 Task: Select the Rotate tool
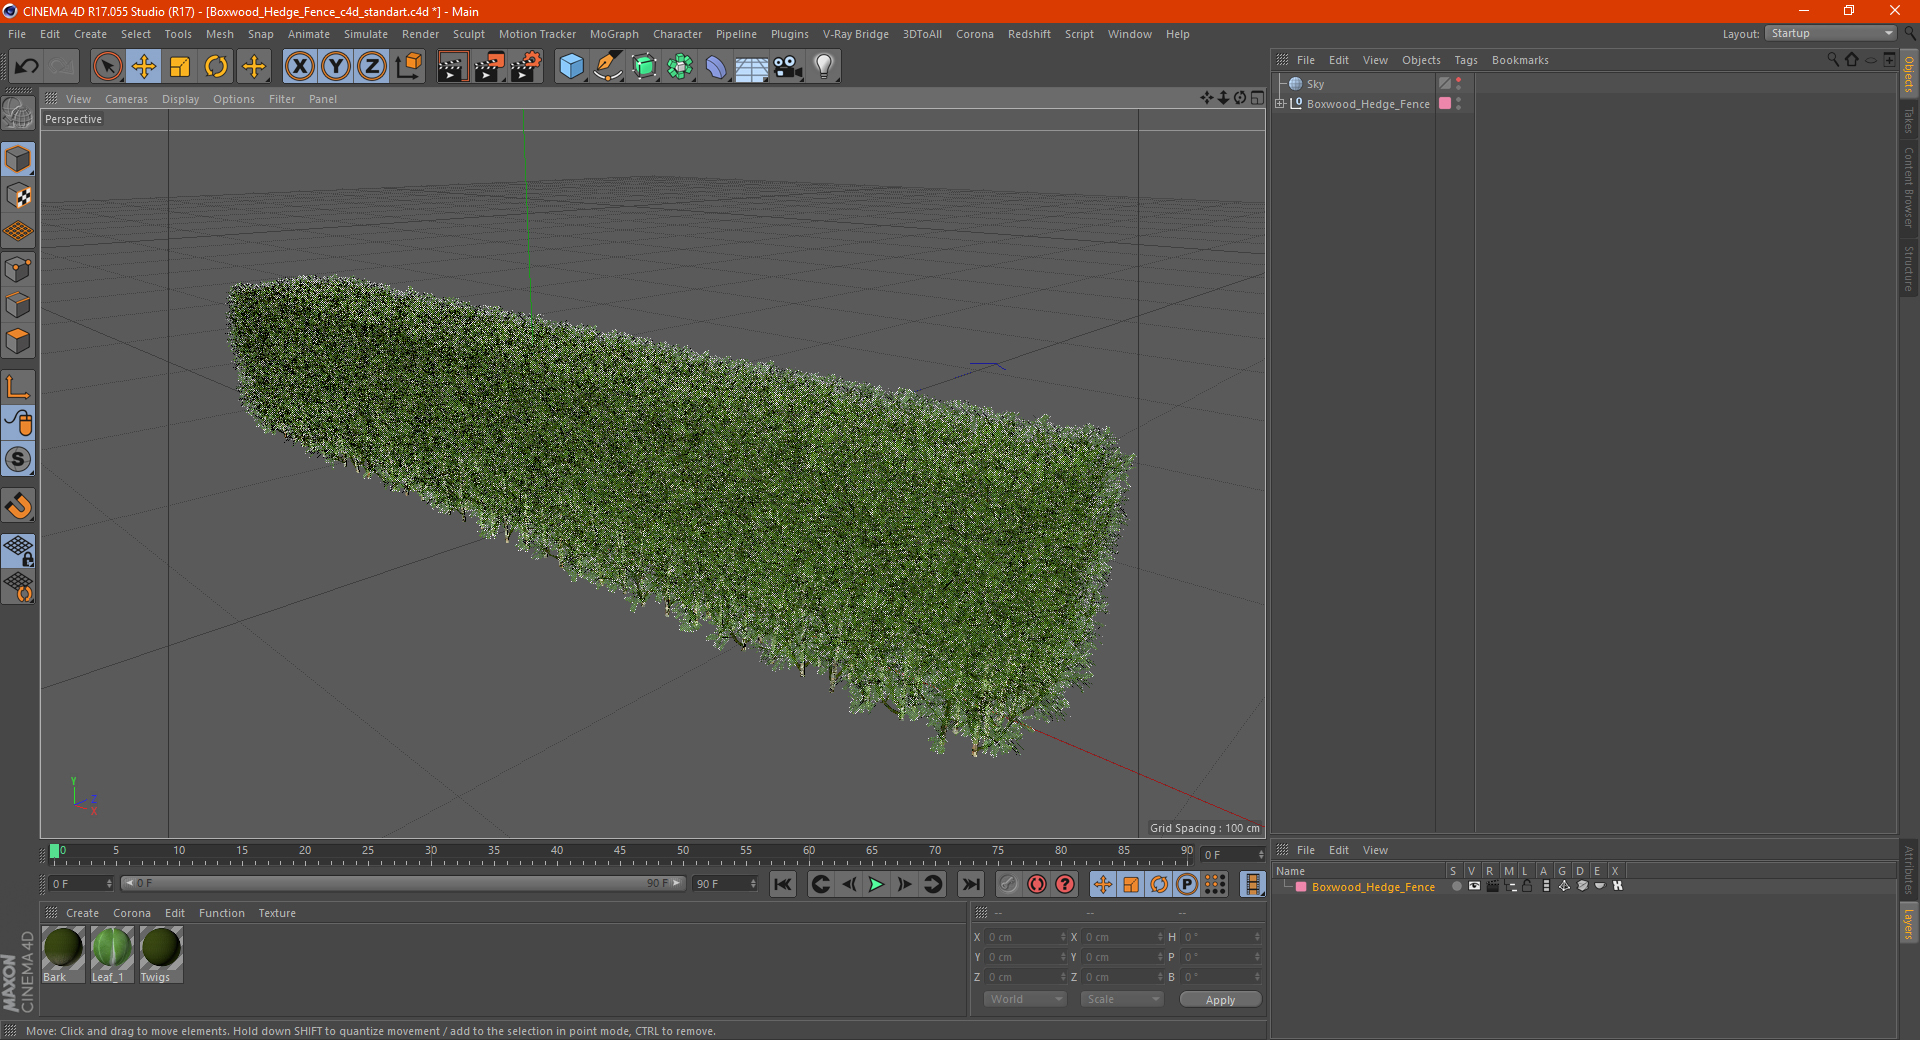(216, 67)
